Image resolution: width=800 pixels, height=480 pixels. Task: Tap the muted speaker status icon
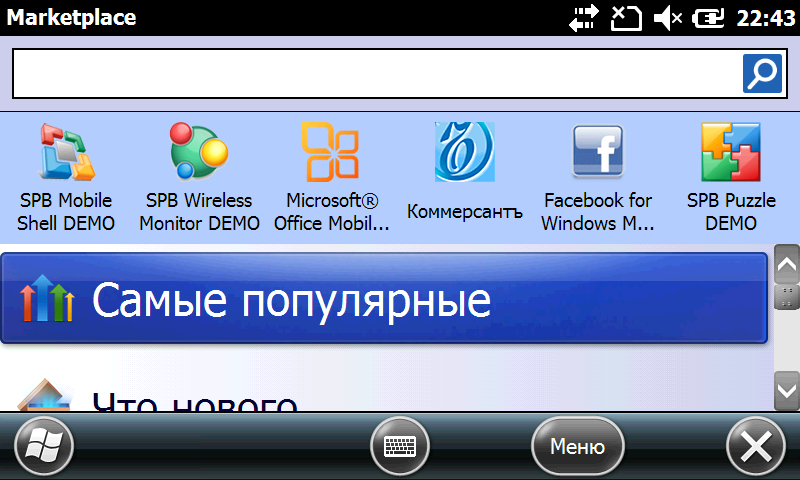(x=668, y=19)
